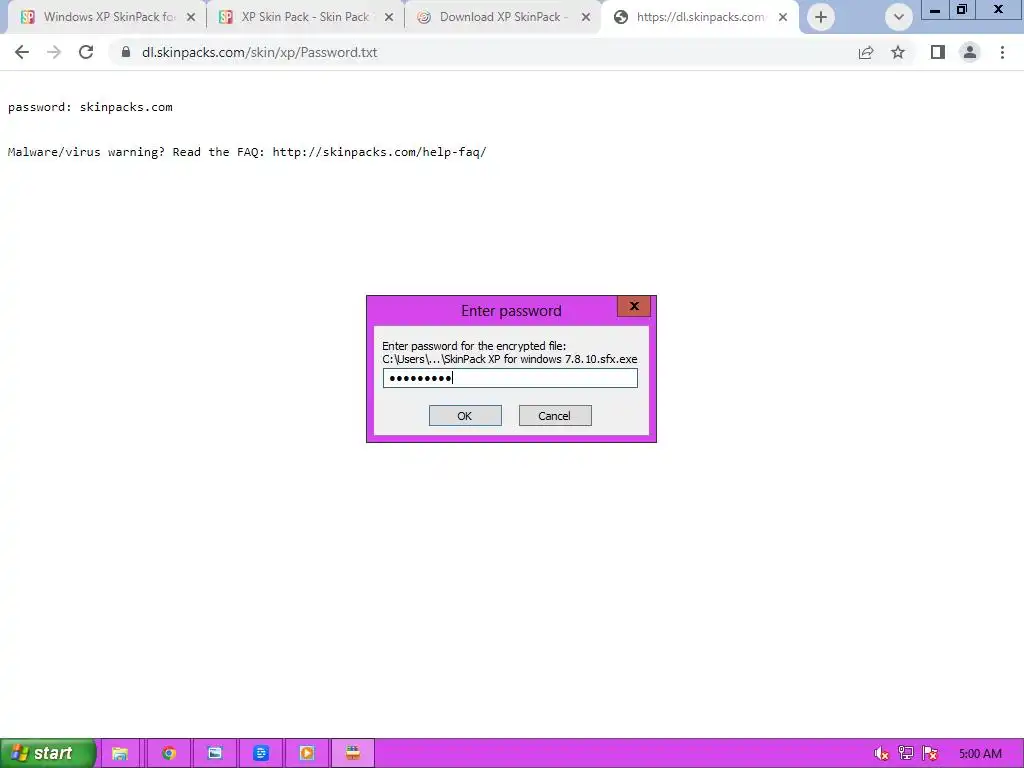Viewport: 1024px width, 768px height.
Task: Open the media player taskbar app
Action: click(x=306, y=753)
